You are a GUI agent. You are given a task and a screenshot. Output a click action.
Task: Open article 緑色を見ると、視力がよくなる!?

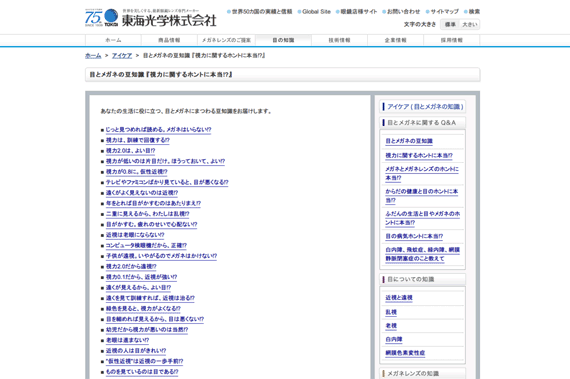pos(143,309)
